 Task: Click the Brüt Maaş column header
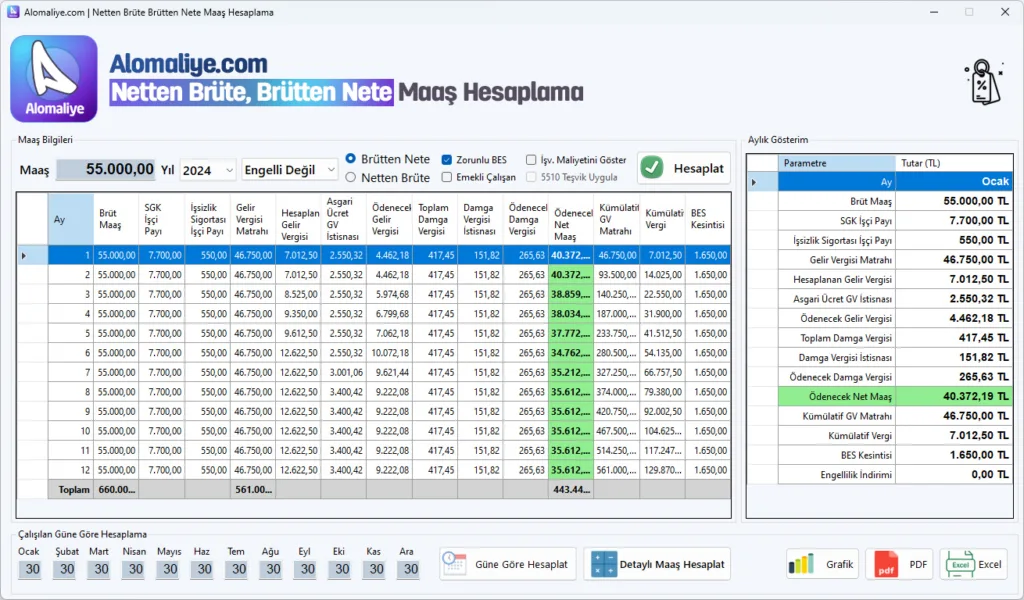pyautogui.click(x=116, y=219)
